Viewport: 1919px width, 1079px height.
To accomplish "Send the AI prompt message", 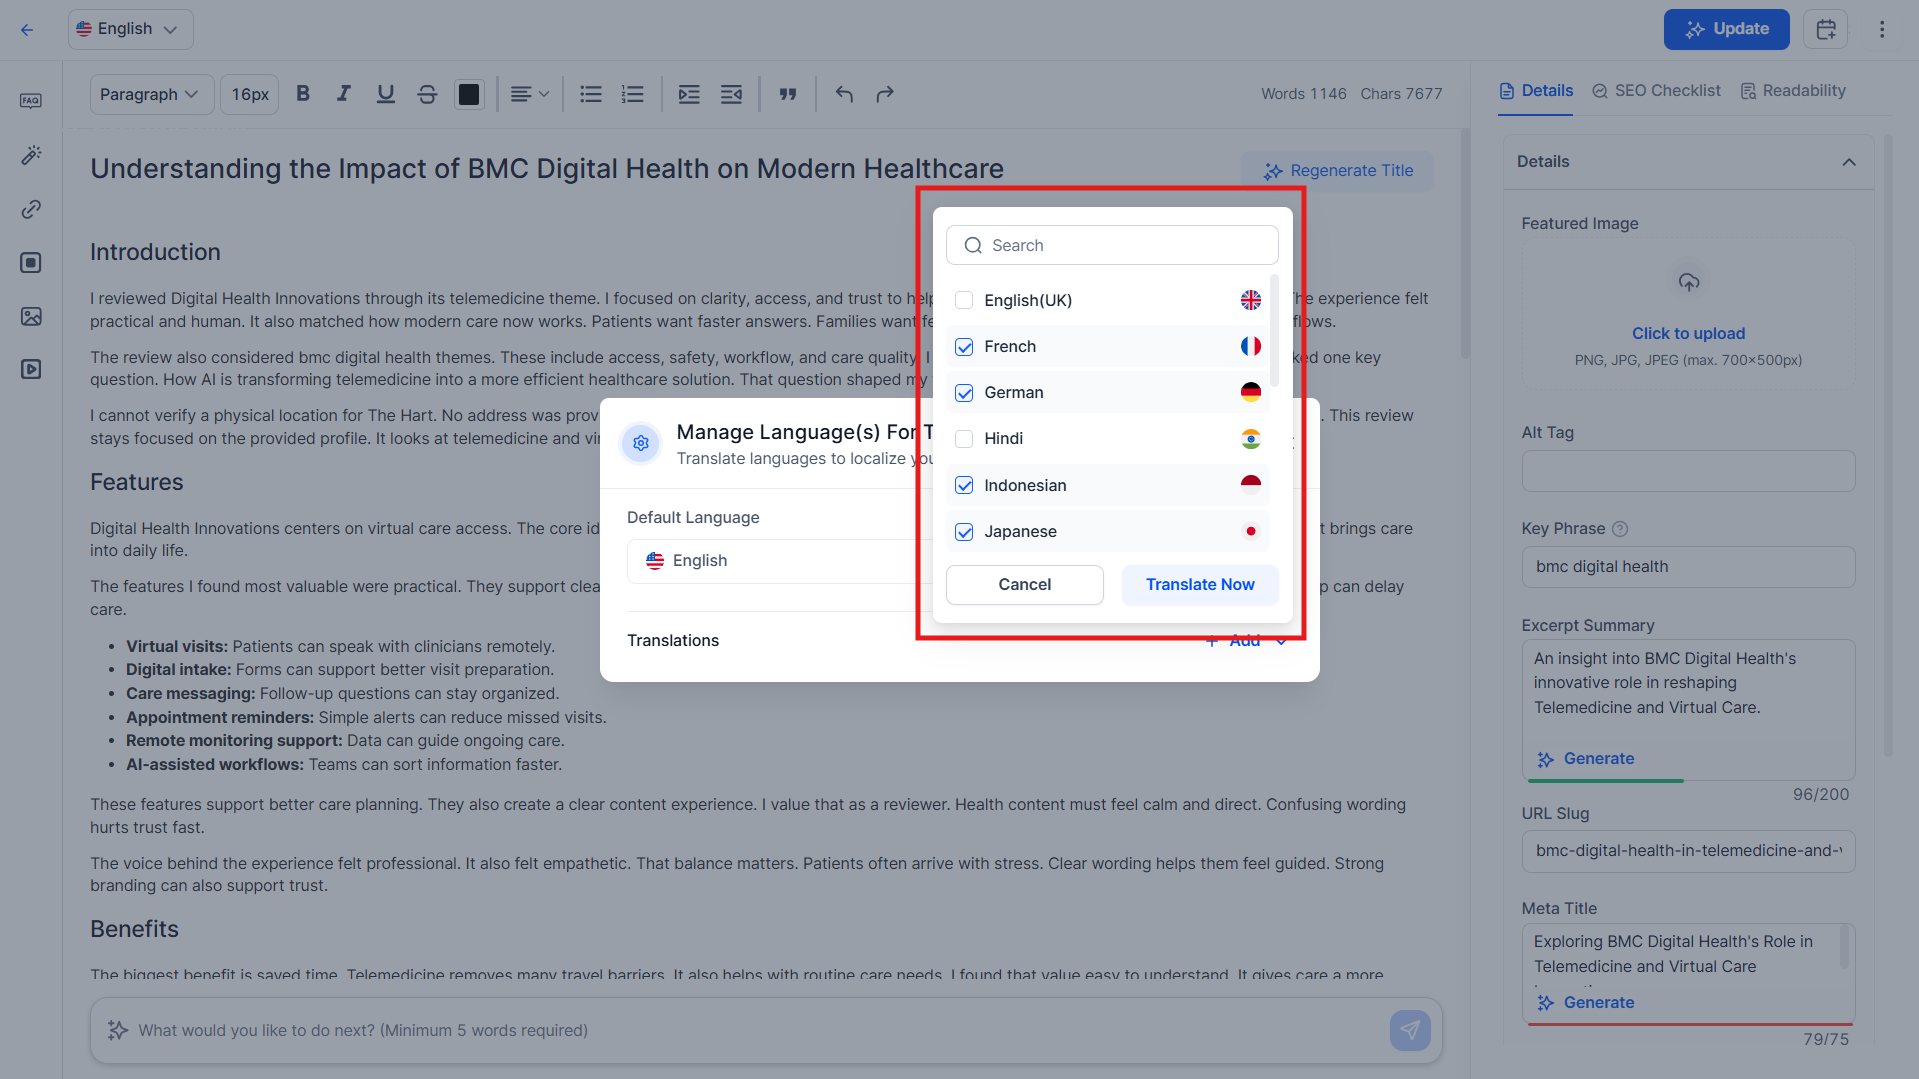I will point(1410,1030).
